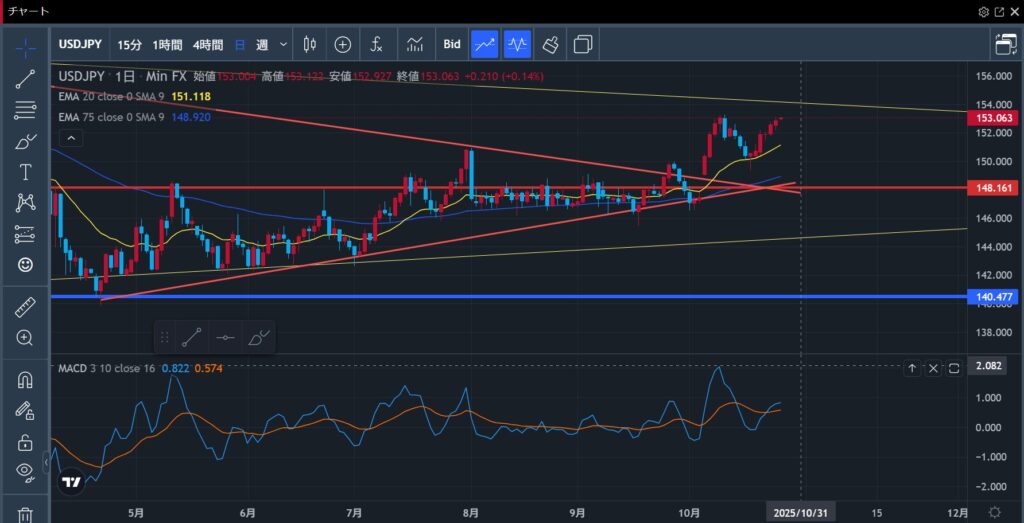The width and height of the screenshot is (1024, 523).
Task: Click the USDJPY symbol selector
Action: [81, 44]
